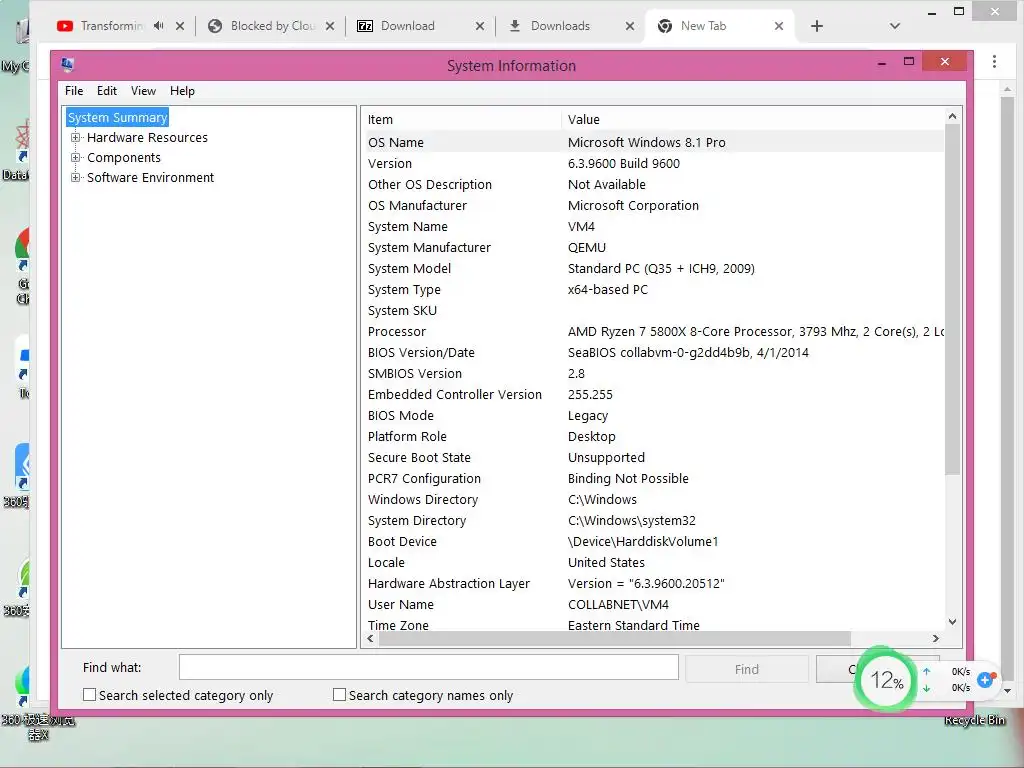Click the Chrome icon on New Tab
The height and width of the screenshot is (768, 1024).
click(665, 26)
